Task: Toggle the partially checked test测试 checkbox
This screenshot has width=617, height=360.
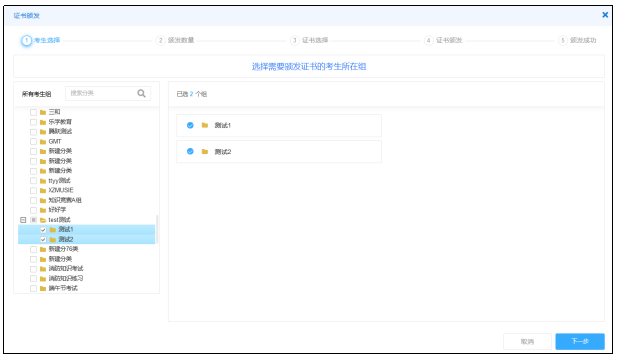Action: tap(33, 220)
